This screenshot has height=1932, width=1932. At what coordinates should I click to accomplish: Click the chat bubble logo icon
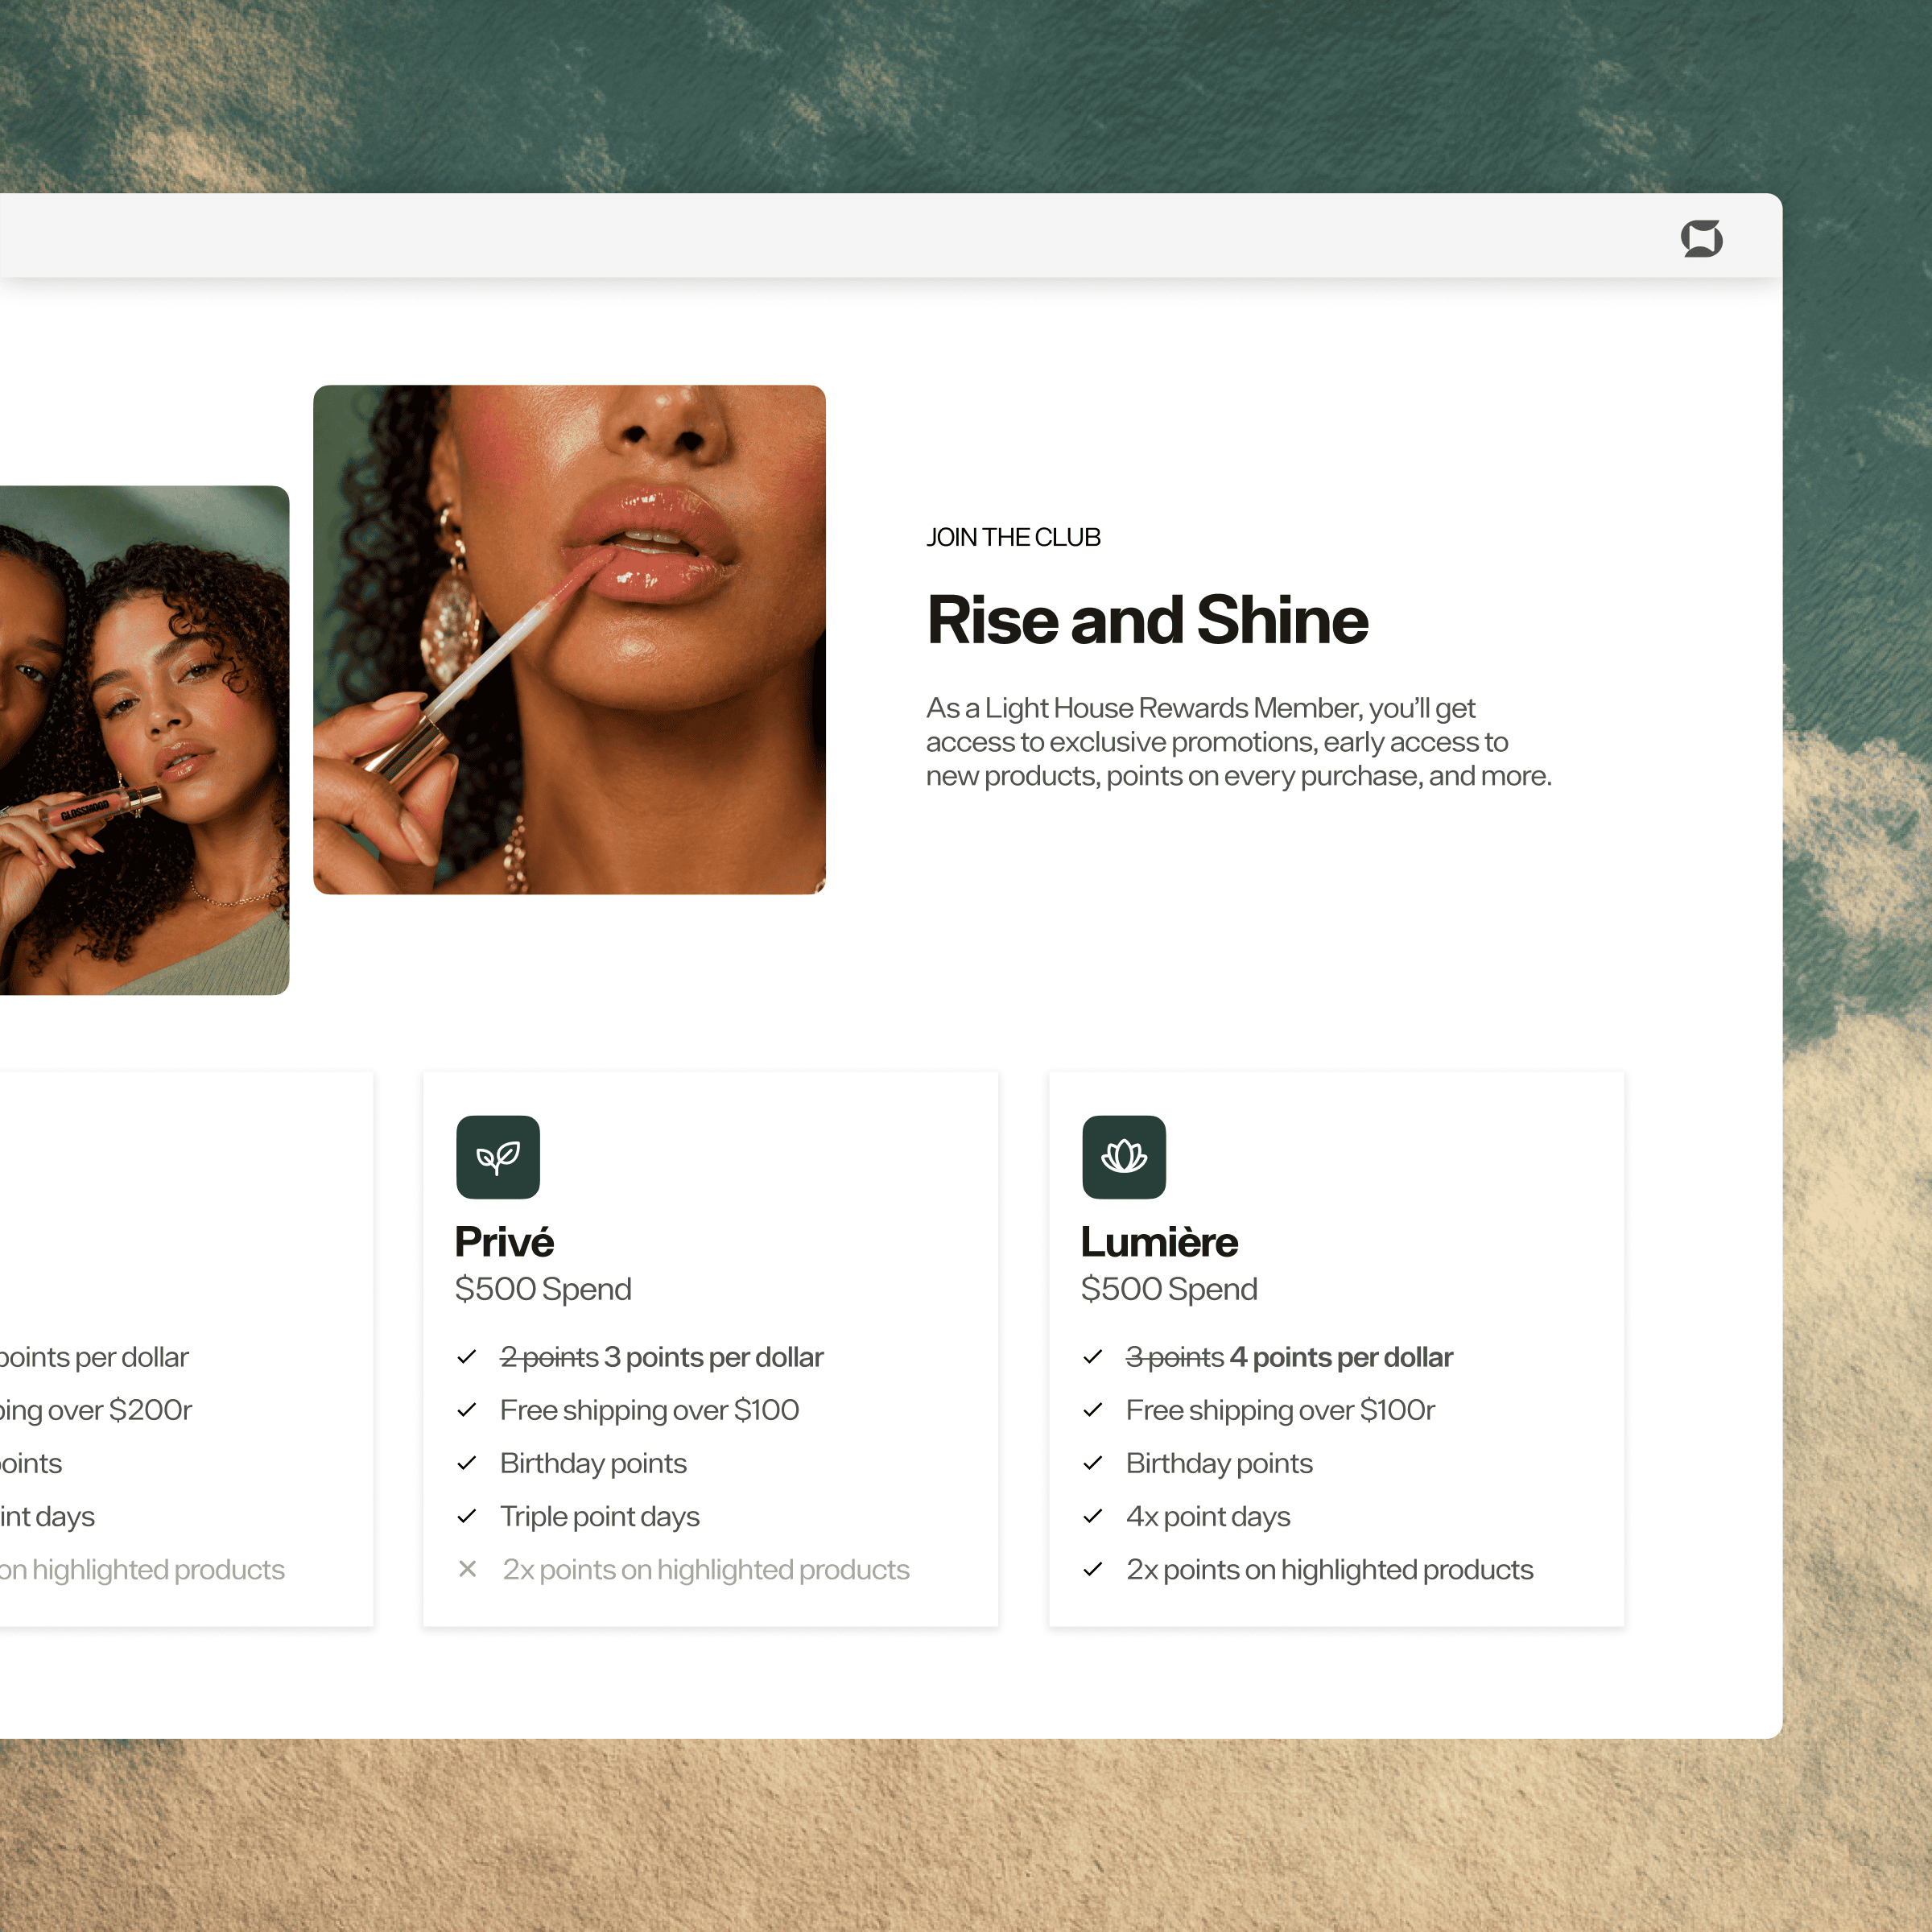[1701, 238]
